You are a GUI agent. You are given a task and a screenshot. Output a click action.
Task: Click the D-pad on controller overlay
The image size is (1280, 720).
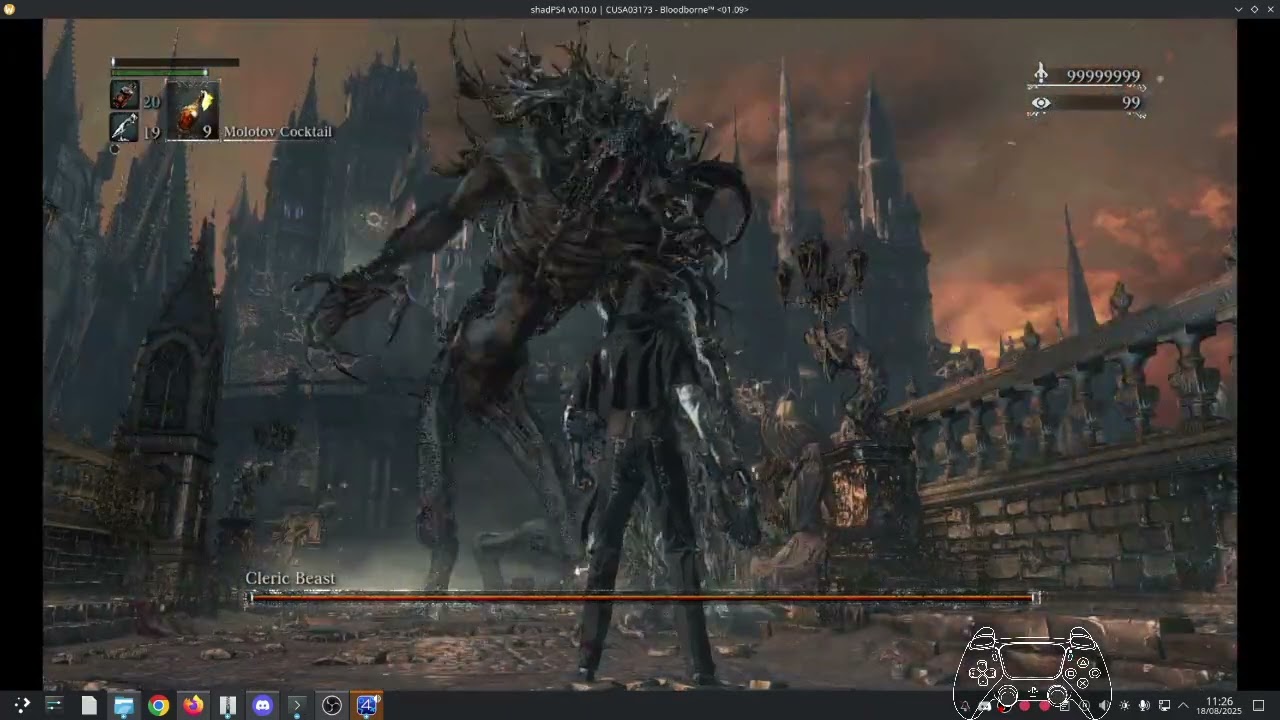[982, 673]
